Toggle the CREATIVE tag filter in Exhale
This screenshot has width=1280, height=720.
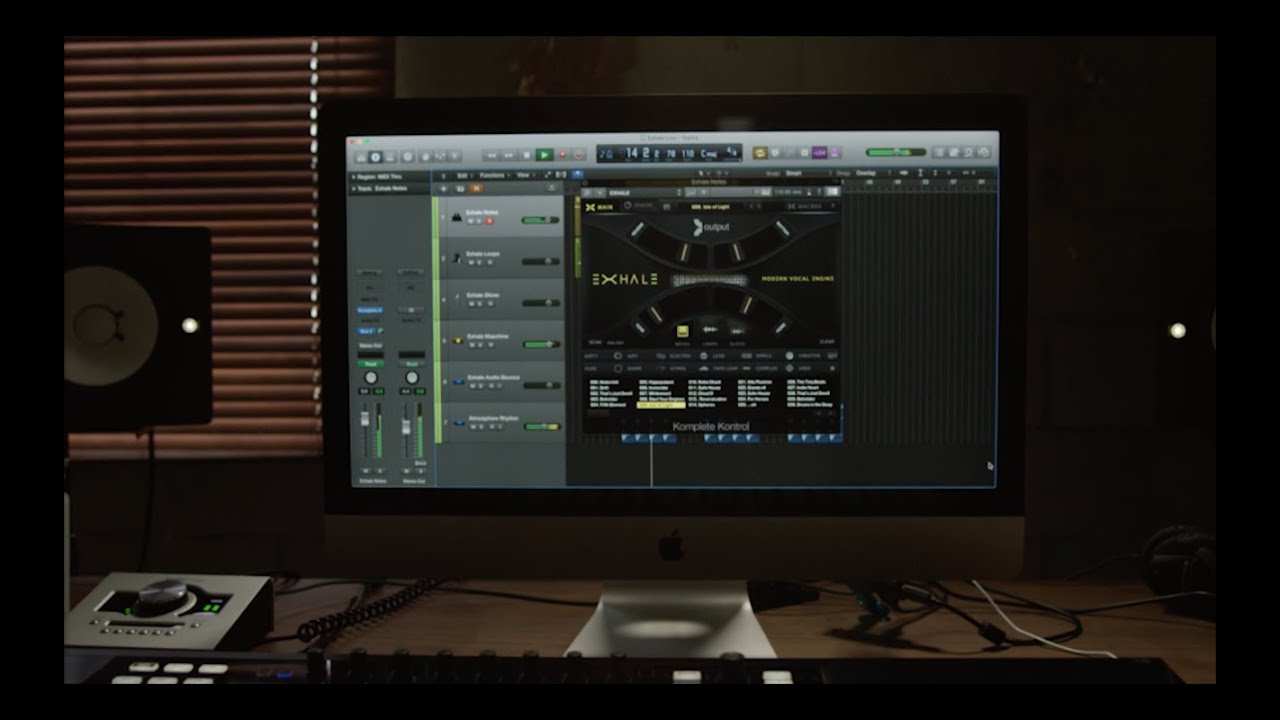pos(810,356)
